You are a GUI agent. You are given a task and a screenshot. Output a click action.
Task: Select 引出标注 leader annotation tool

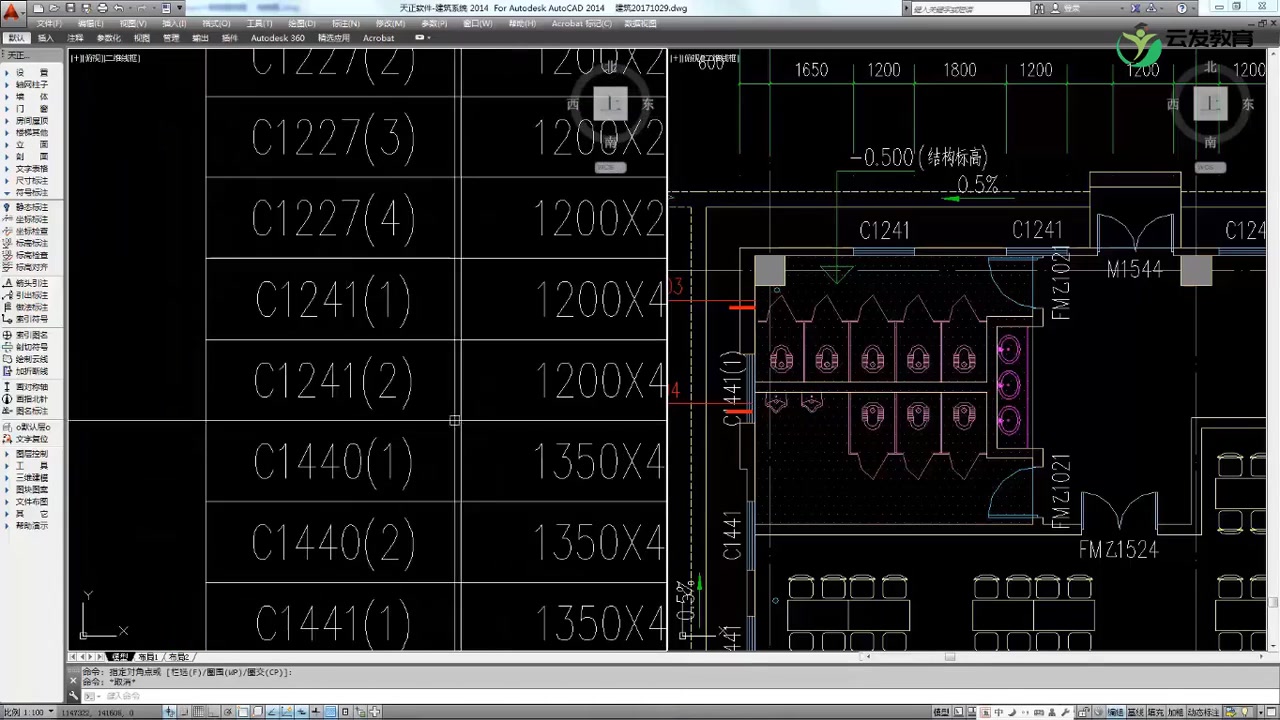pos(26,295)
